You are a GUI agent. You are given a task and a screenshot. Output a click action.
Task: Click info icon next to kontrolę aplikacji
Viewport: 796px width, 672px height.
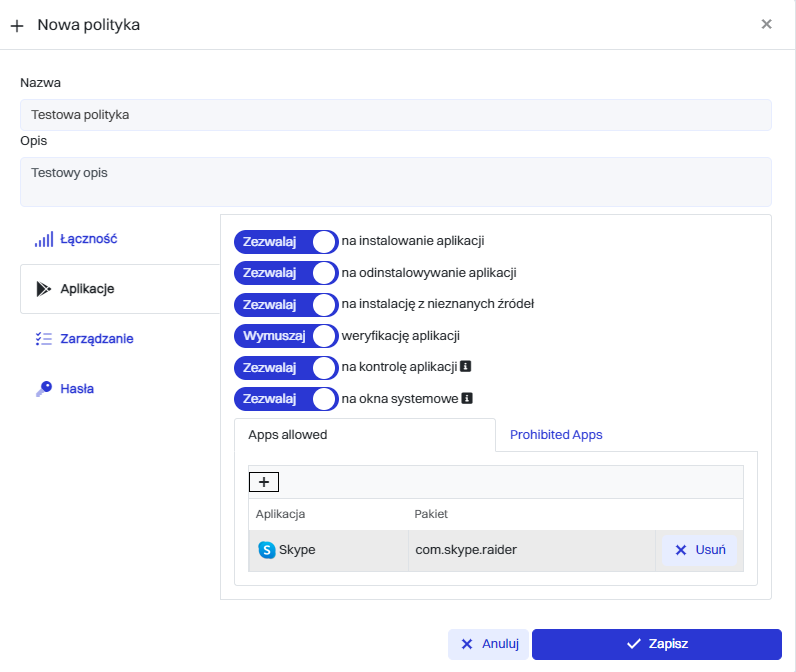point(465,367)
